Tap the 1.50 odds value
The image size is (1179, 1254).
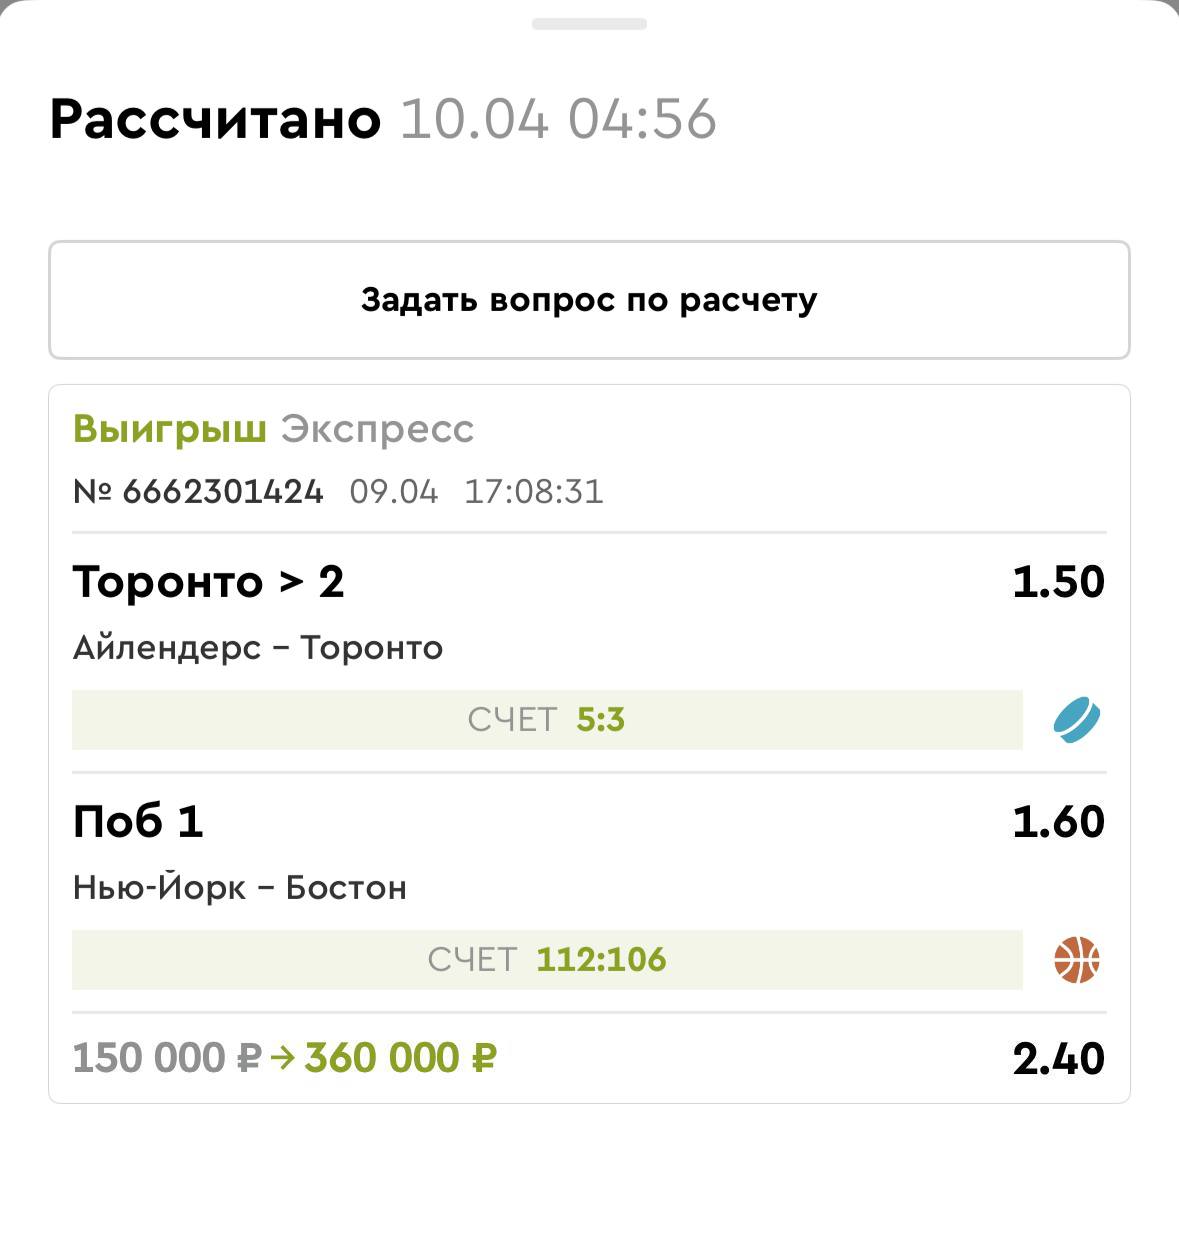point(1058,582)
